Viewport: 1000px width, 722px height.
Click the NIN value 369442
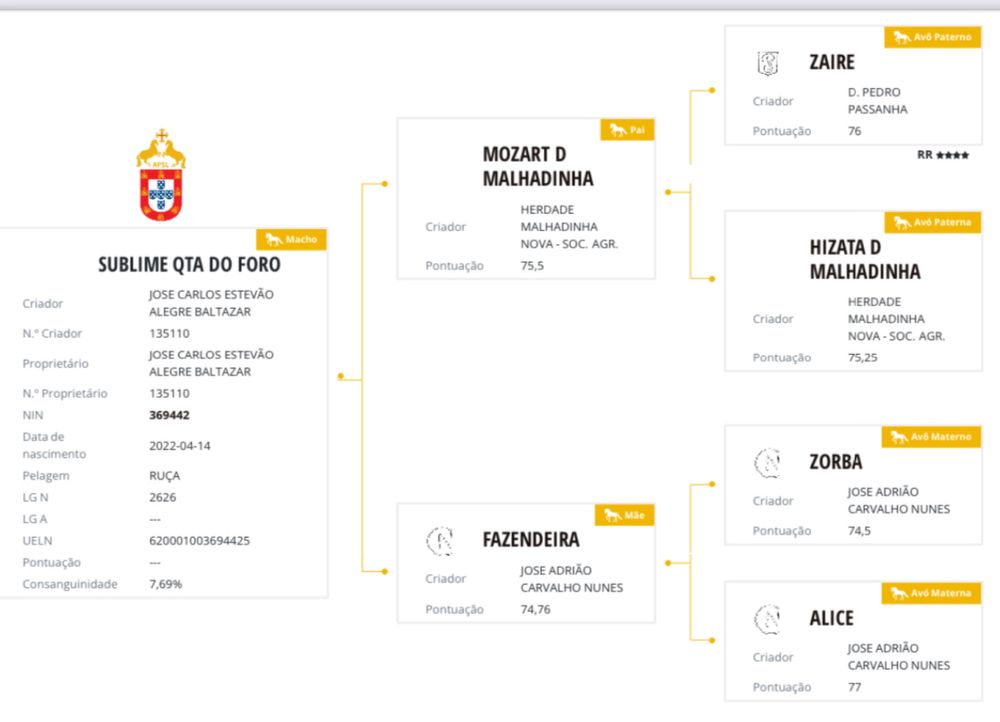tap(169, 415)
